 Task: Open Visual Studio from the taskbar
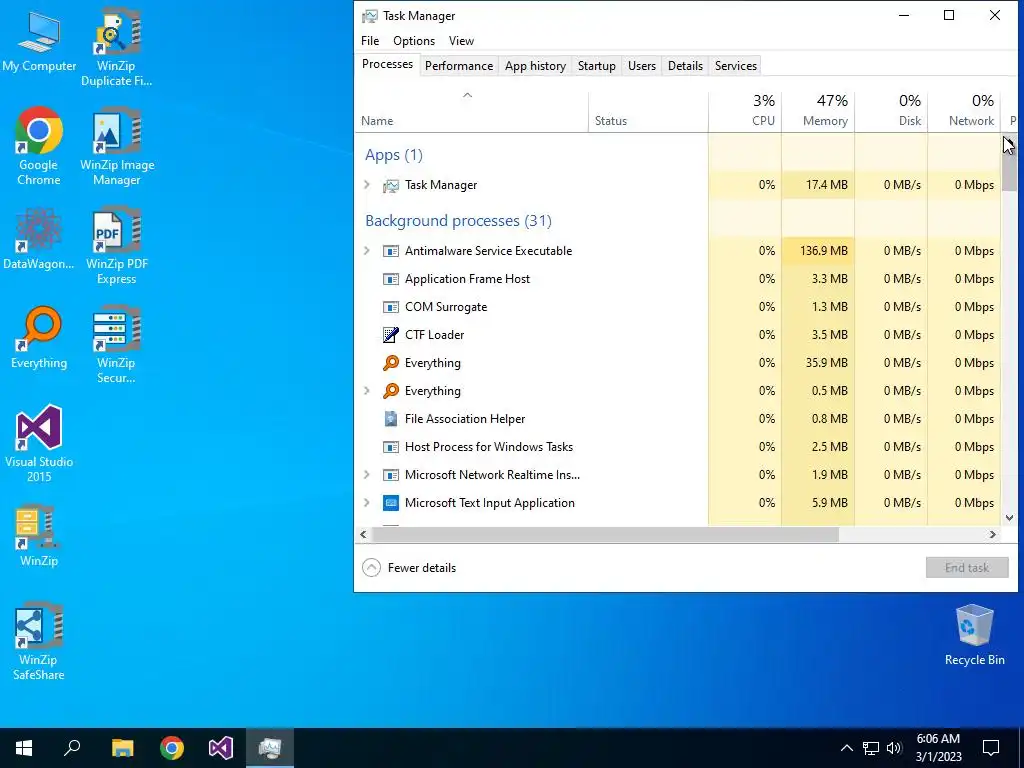(221, 748)
